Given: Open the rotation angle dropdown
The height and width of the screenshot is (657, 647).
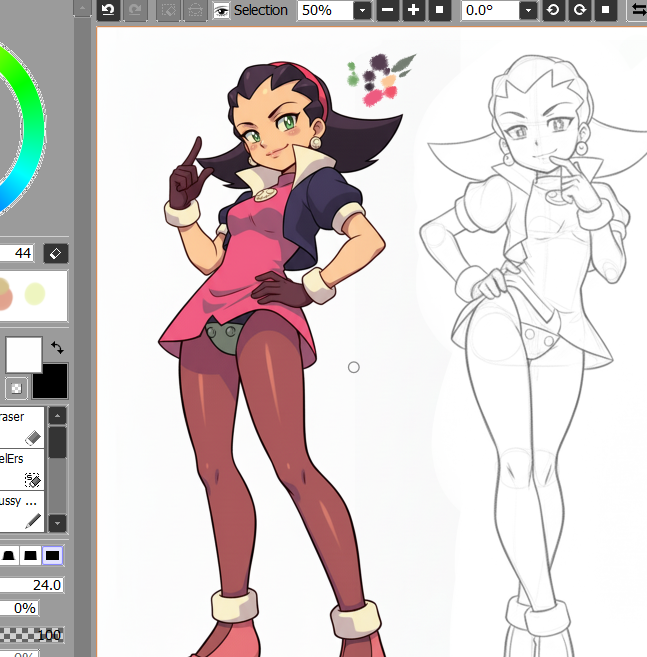Looking at the screenshot, I should pyautogui.click(x=528, y=10).
